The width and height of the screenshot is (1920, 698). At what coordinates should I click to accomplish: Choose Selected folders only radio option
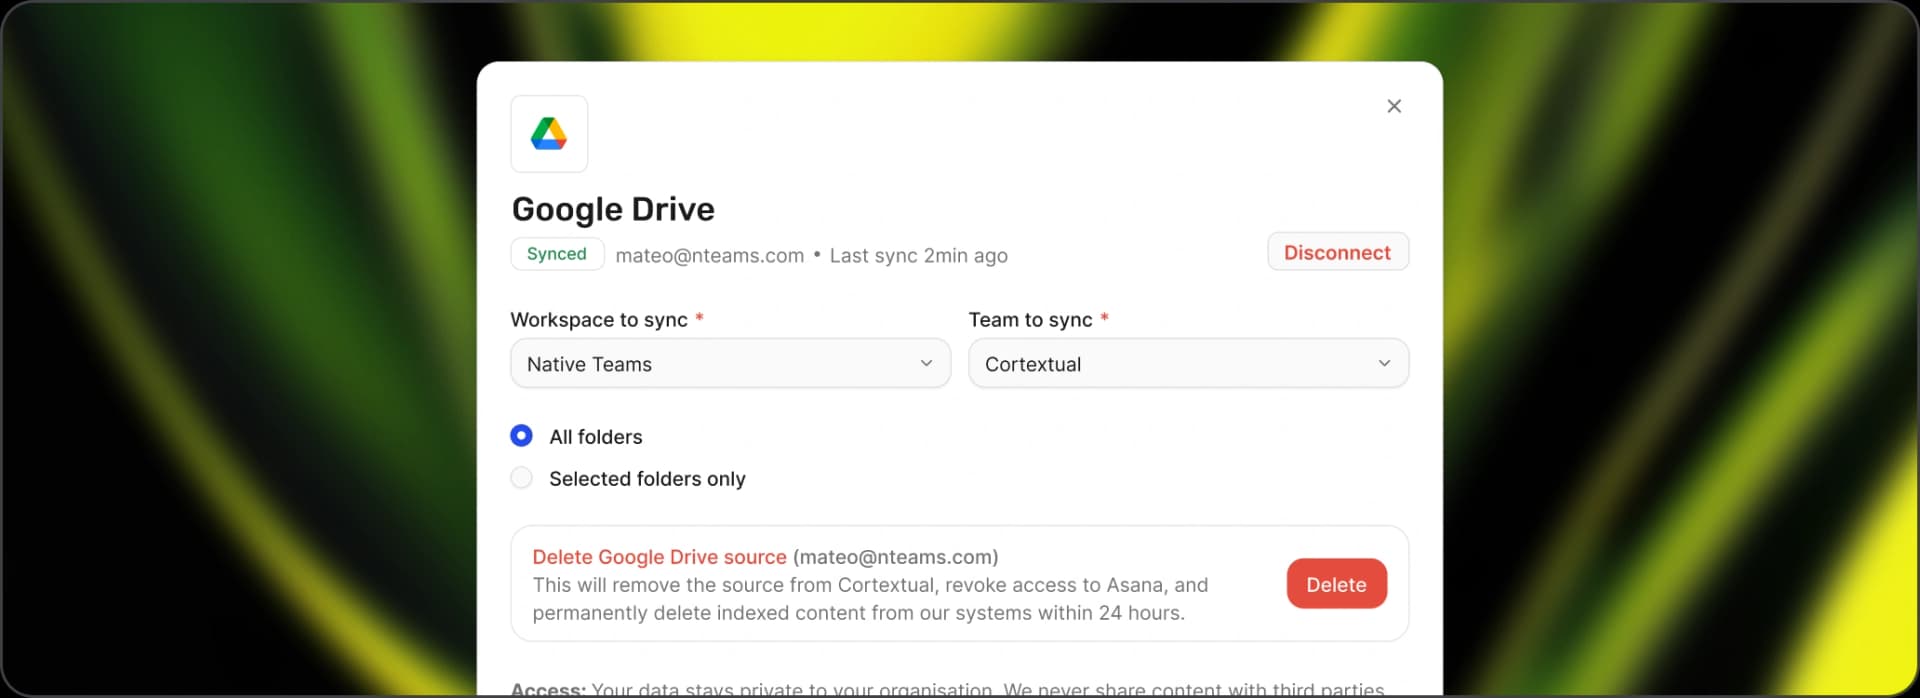pyautogui.click(x=521, y=478)
